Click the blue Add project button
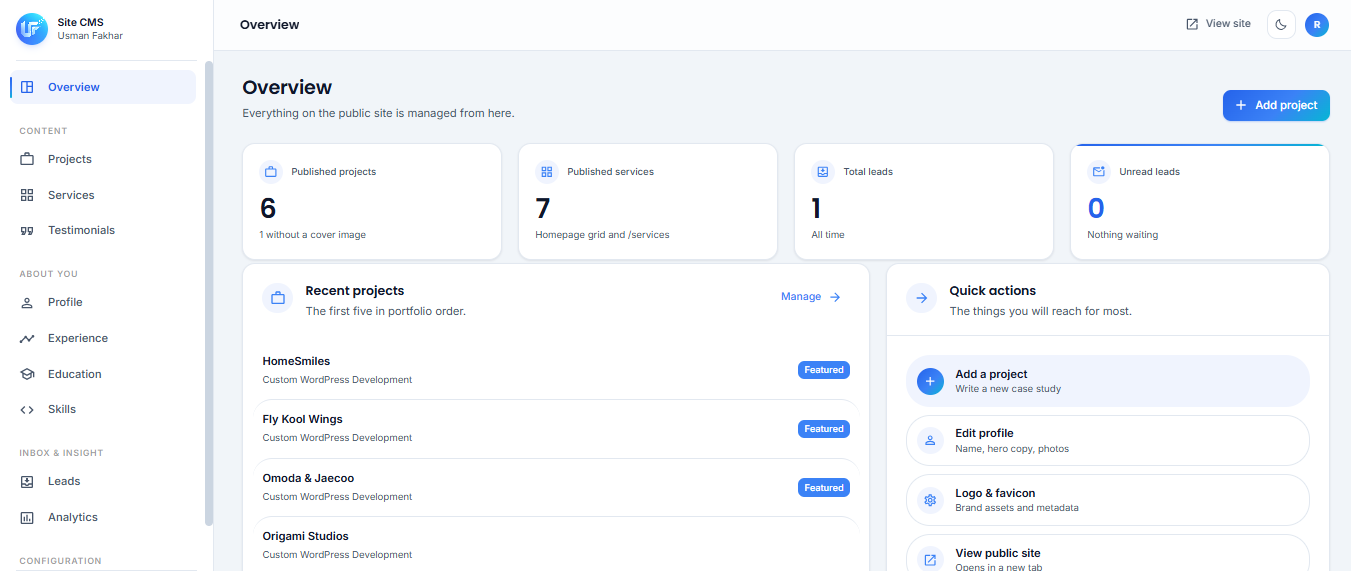 1276,105
